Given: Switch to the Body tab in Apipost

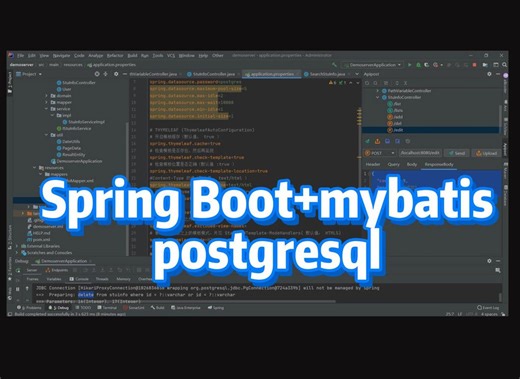Looking at the screenshot, I should (x=412, y=164).
